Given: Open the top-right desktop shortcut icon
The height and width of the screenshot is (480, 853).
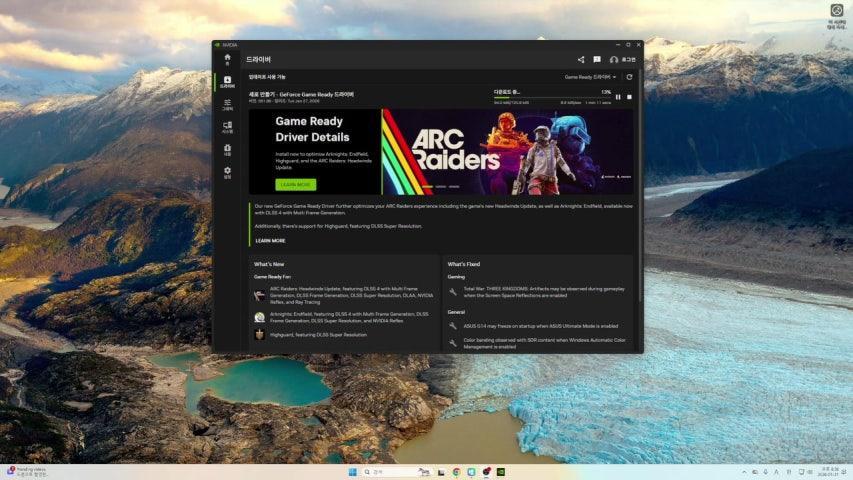Looking at the screenshot, I should [x=837, y=16].
